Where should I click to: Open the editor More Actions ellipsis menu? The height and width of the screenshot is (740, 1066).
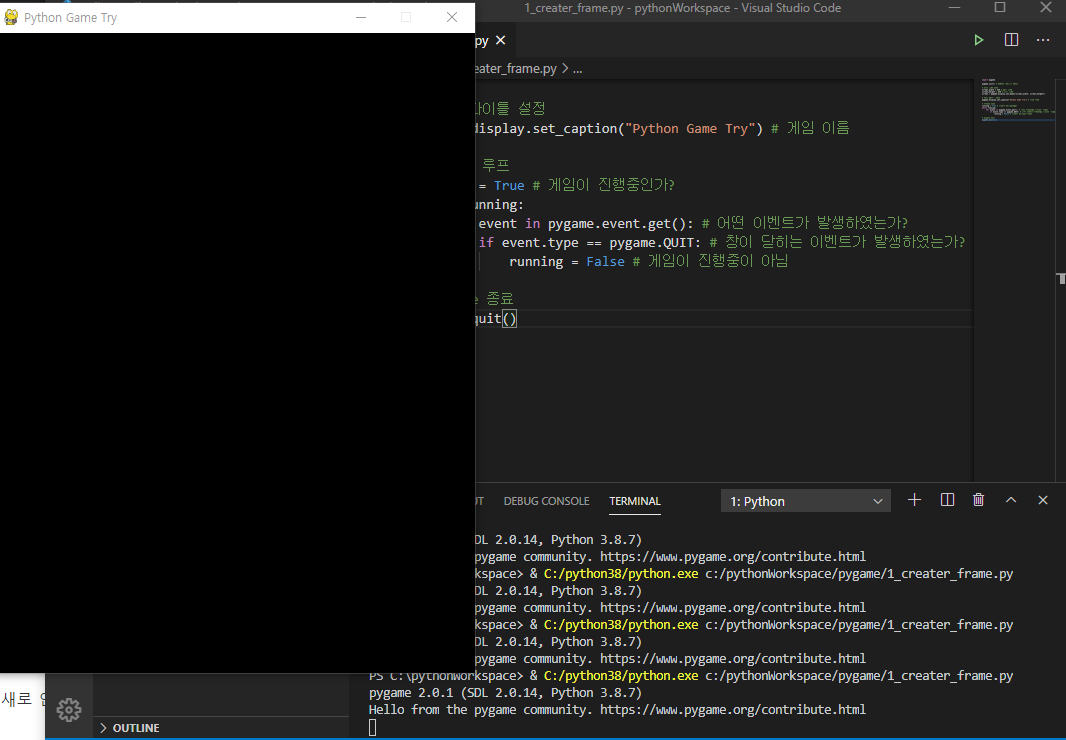click(x=1043, y=40)
